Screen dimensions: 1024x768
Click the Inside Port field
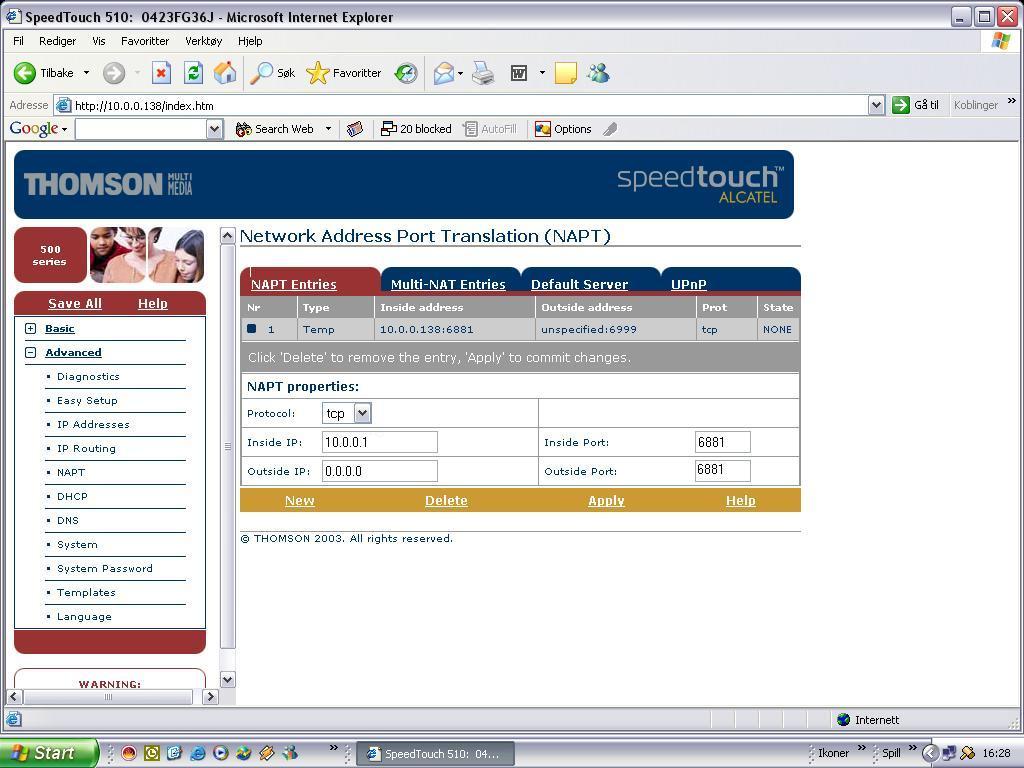pyautogui.click(x=722, y=442)
